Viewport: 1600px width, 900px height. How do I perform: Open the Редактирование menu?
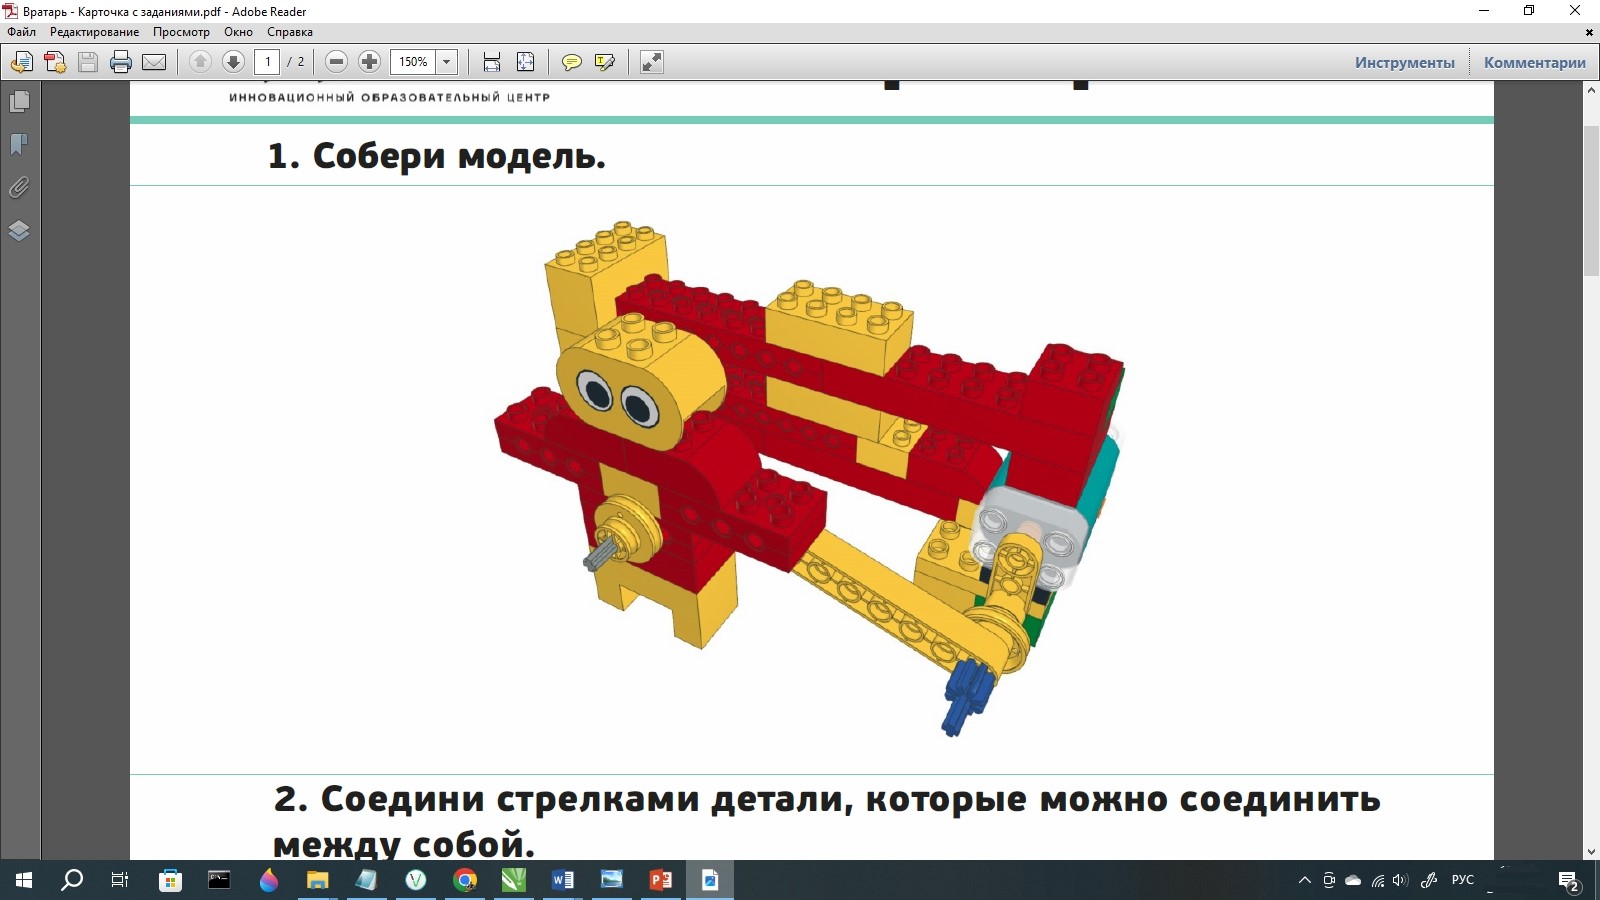95,32
